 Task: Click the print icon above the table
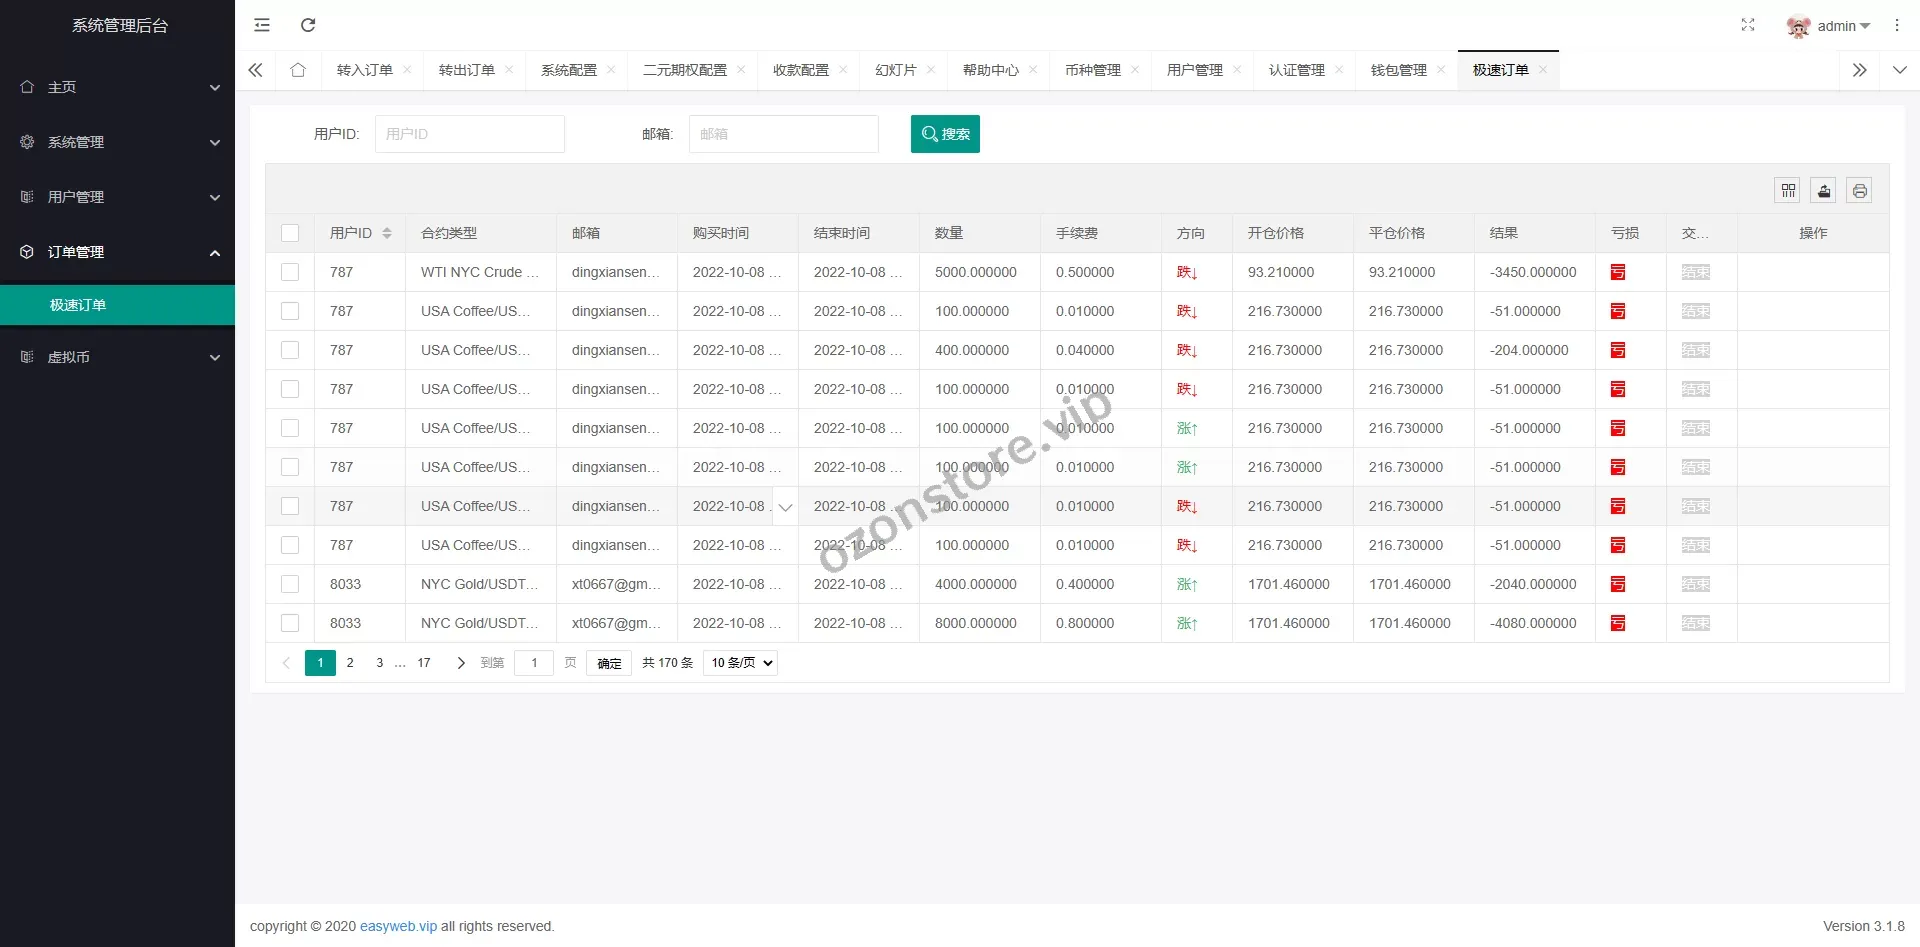pyautogui.click(x=1860, y=190)
